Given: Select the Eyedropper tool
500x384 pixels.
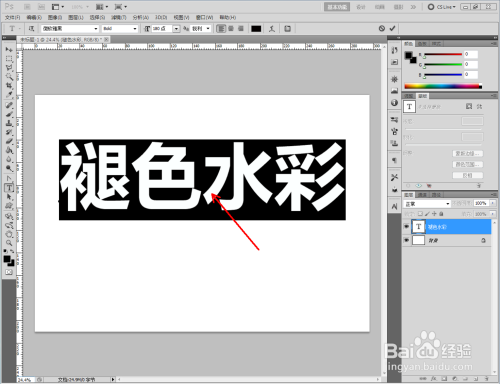Looking at the screenshot, I should tap(9, 95).
